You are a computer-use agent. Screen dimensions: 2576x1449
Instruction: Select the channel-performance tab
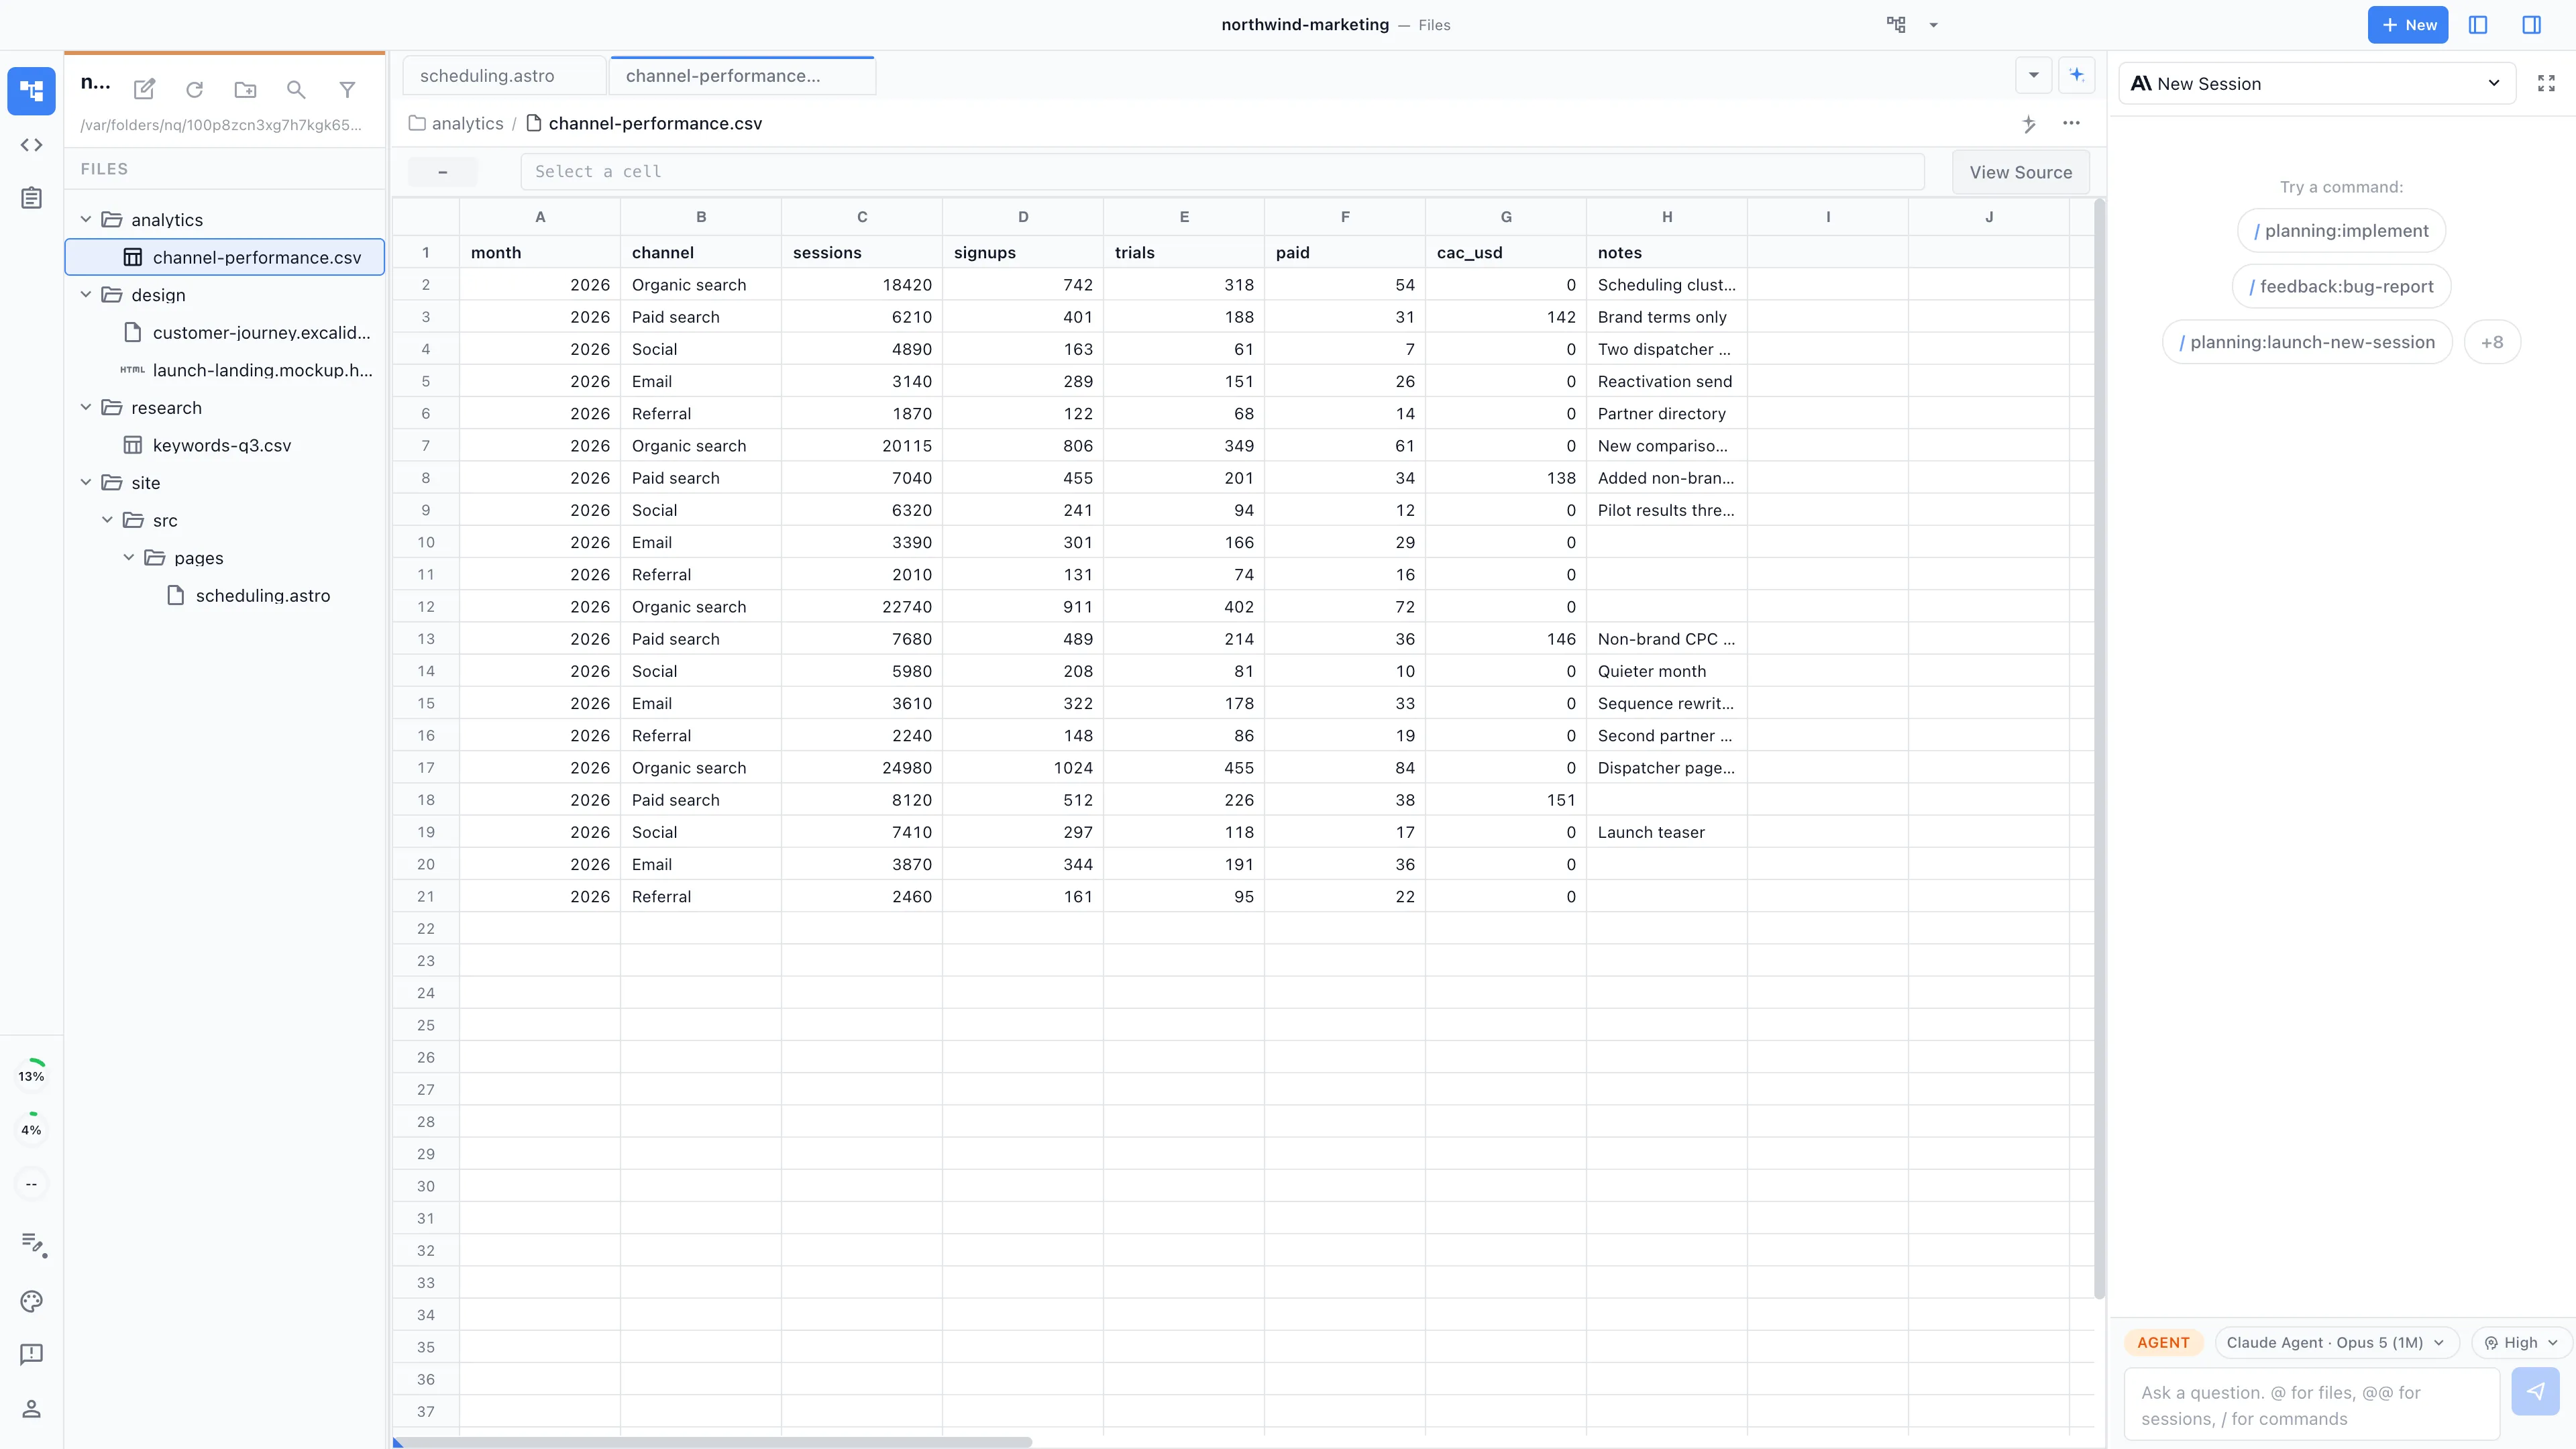coord(742,75)
